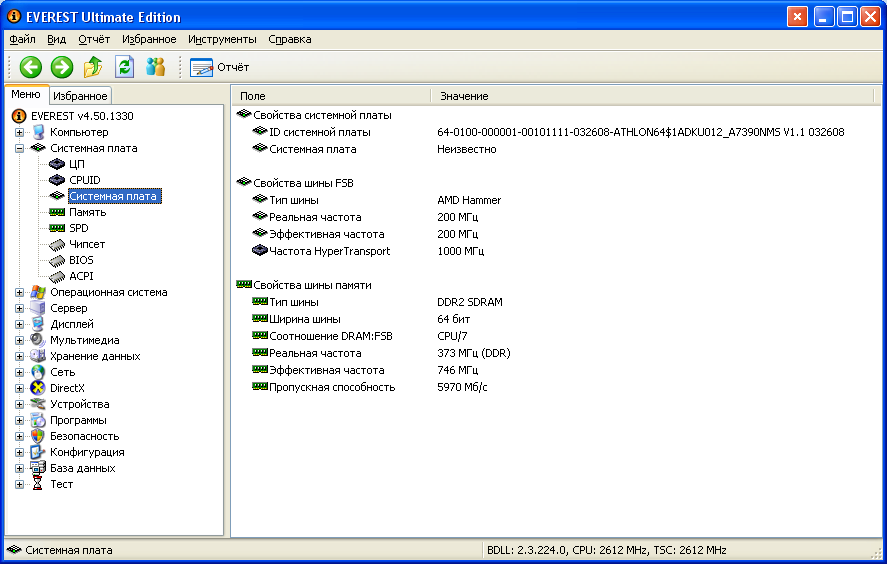Click the Сеть globe icon

38,372
